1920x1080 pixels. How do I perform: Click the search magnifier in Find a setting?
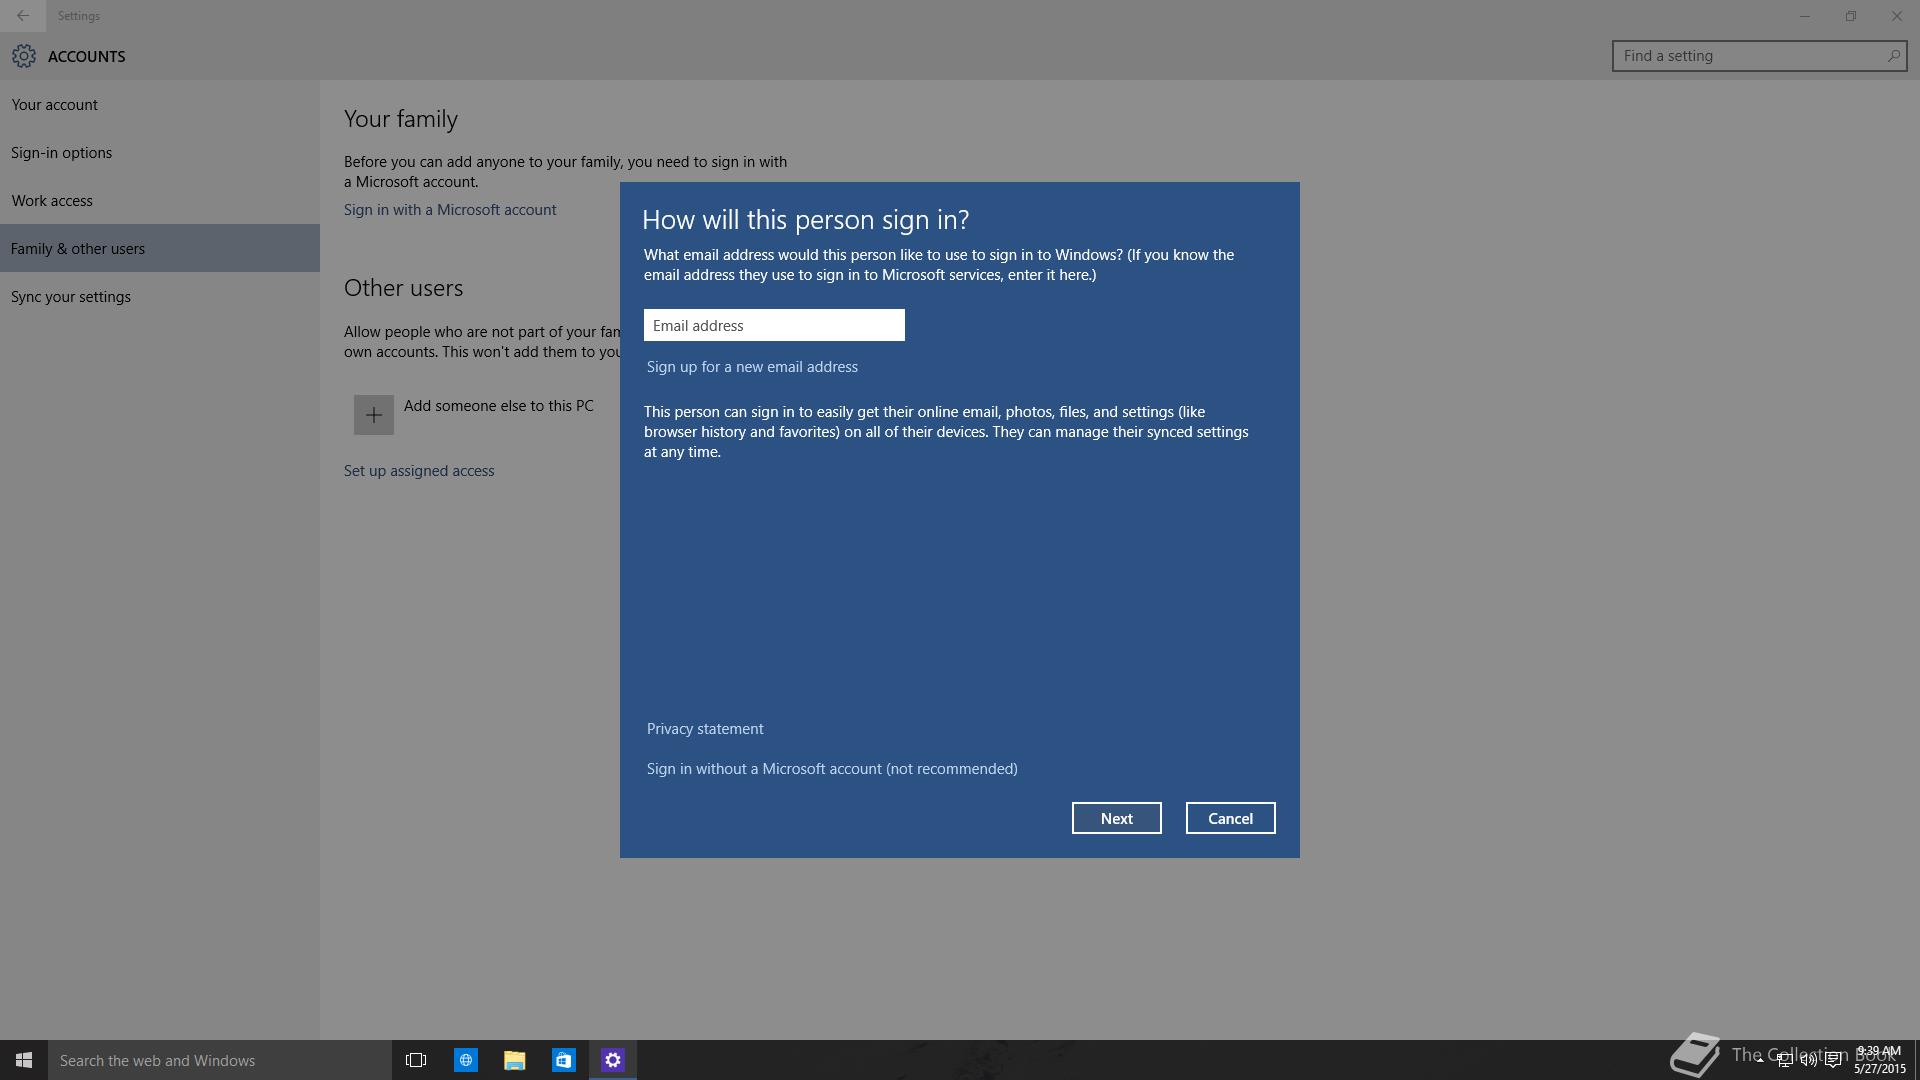click(x=1893, y=56)
